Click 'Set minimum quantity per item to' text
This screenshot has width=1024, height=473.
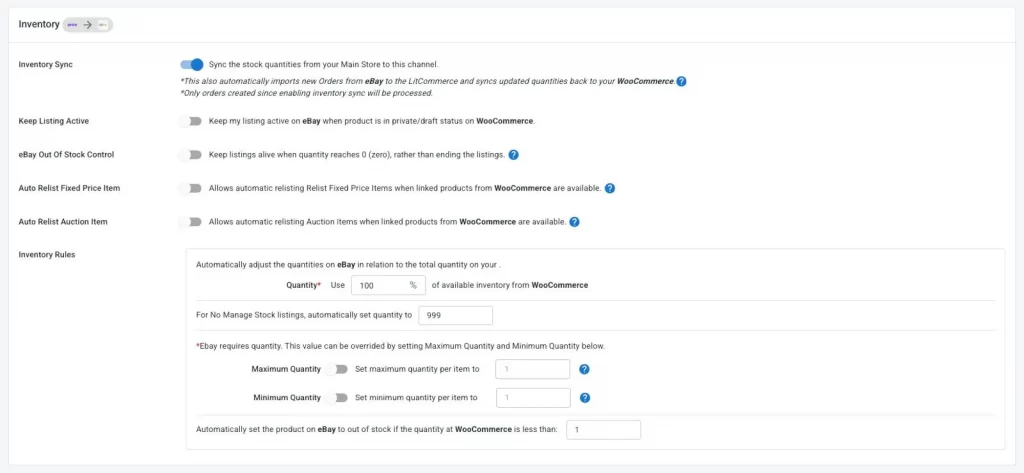point(417,397)
